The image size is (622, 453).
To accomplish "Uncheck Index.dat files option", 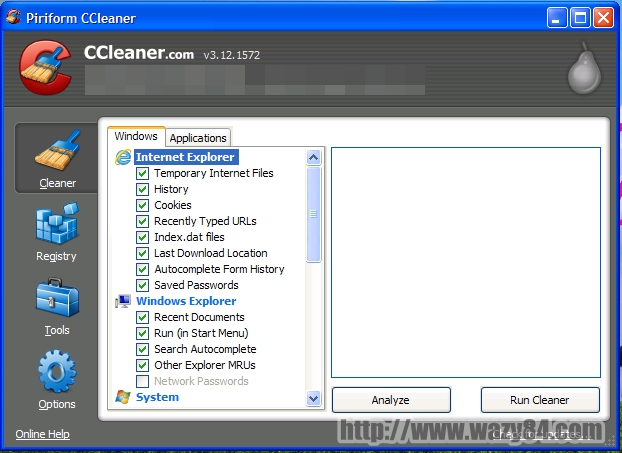I will coord(142,237).
